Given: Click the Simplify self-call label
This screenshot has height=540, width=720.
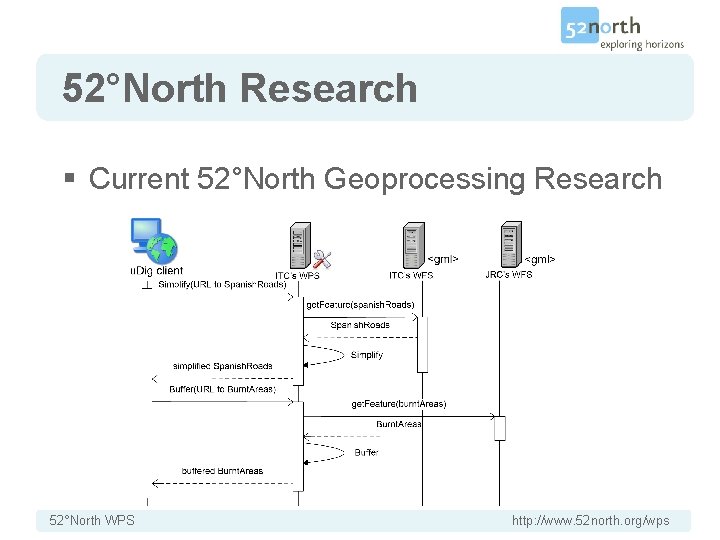Looking at the screenshot, I should (x=366, y=355).
